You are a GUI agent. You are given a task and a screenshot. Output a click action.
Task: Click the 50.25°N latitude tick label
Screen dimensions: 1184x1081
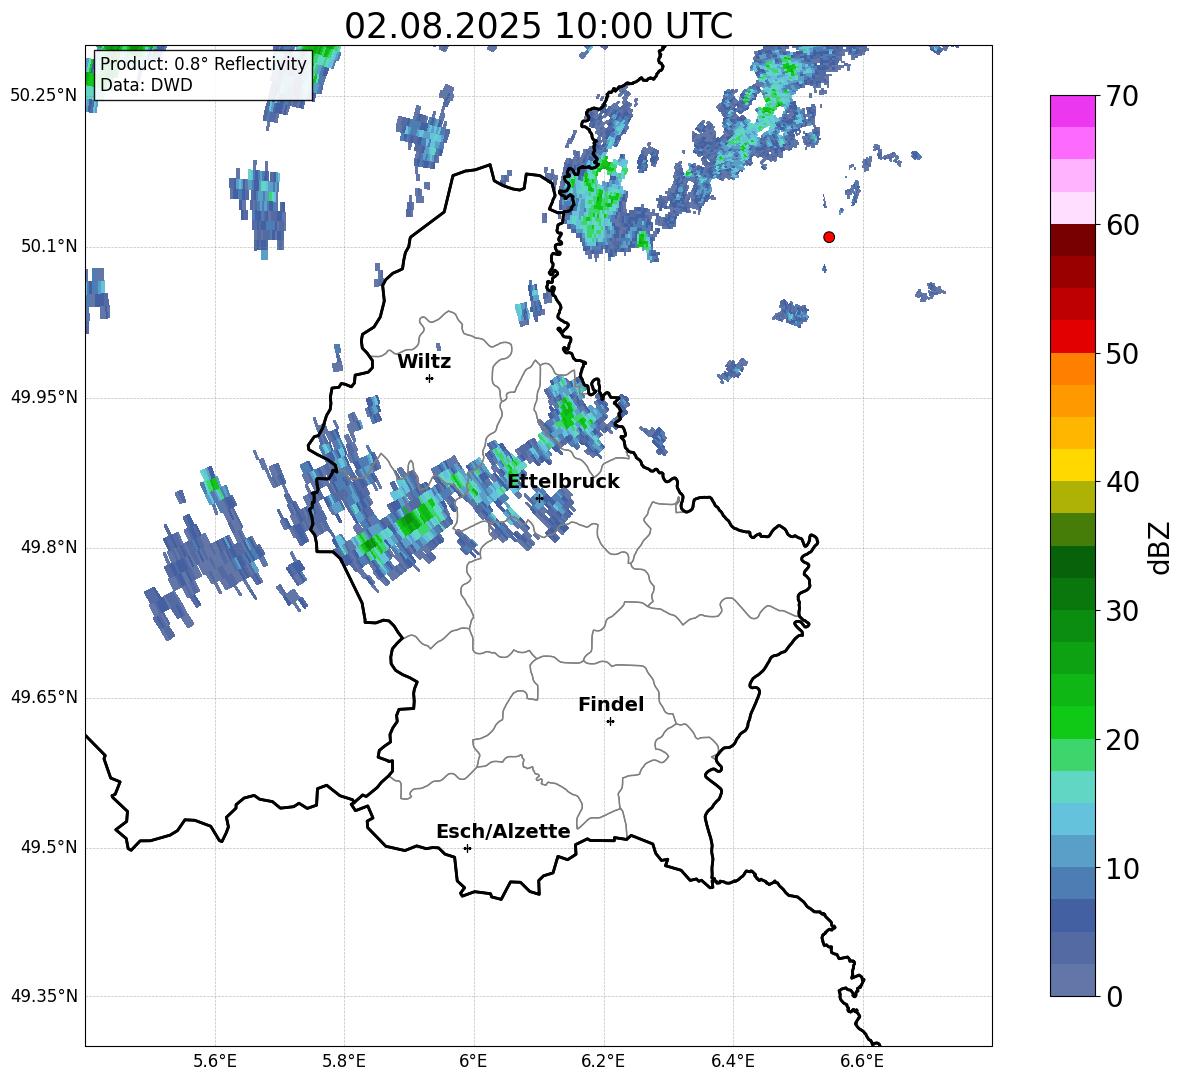[44, 96]
